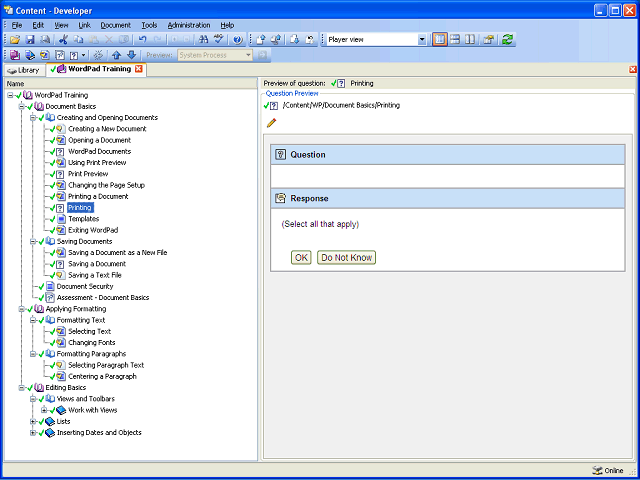Image resolution: width=640 pixels, height=480 pixels.
Task: Click the Print Preview toolbar icon
Action: [x=44, y=40]
